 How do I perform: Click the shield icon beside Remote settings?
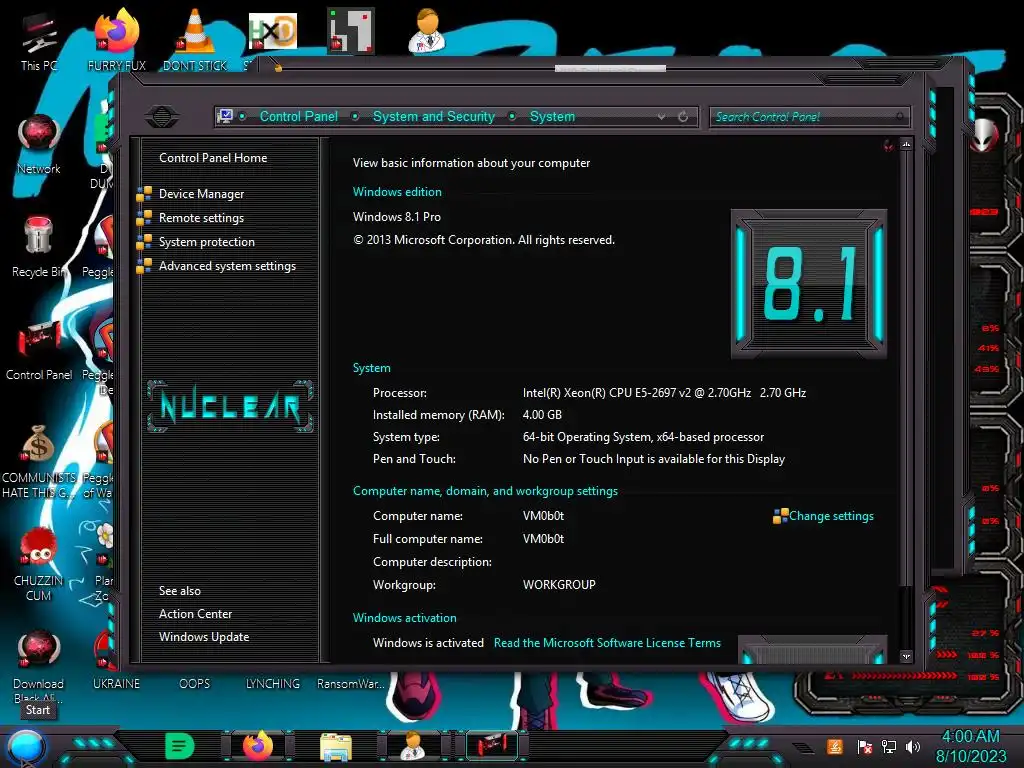[144, 218]
